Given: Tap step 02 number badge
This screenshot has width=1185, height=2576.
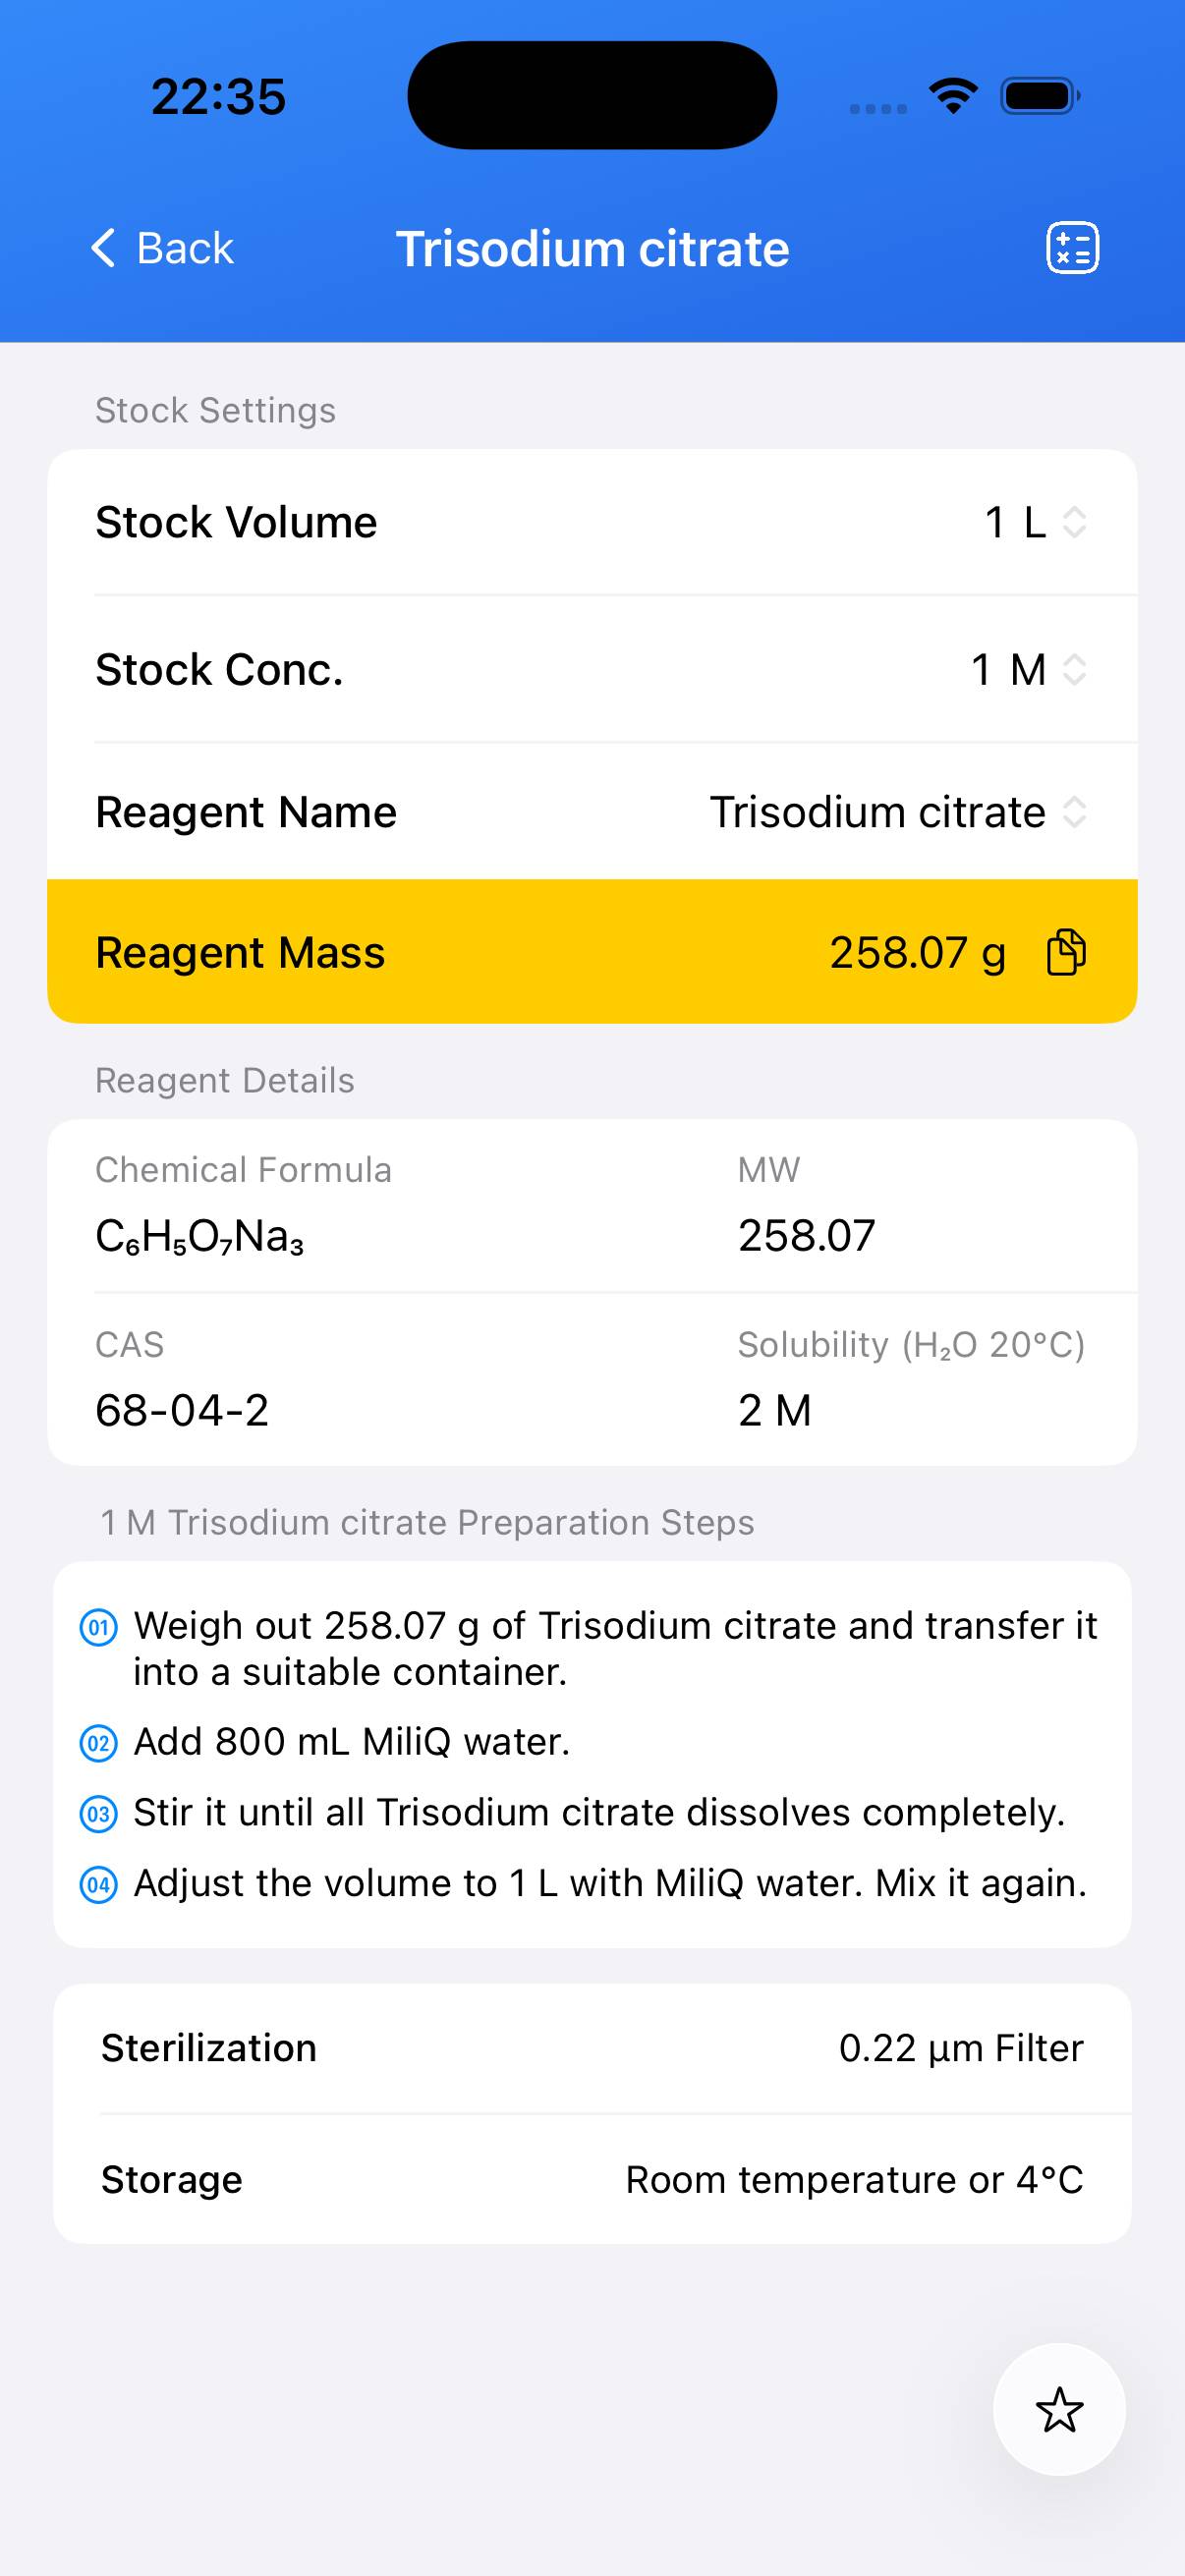Looking at the screenshot, I should (98, 1744).
